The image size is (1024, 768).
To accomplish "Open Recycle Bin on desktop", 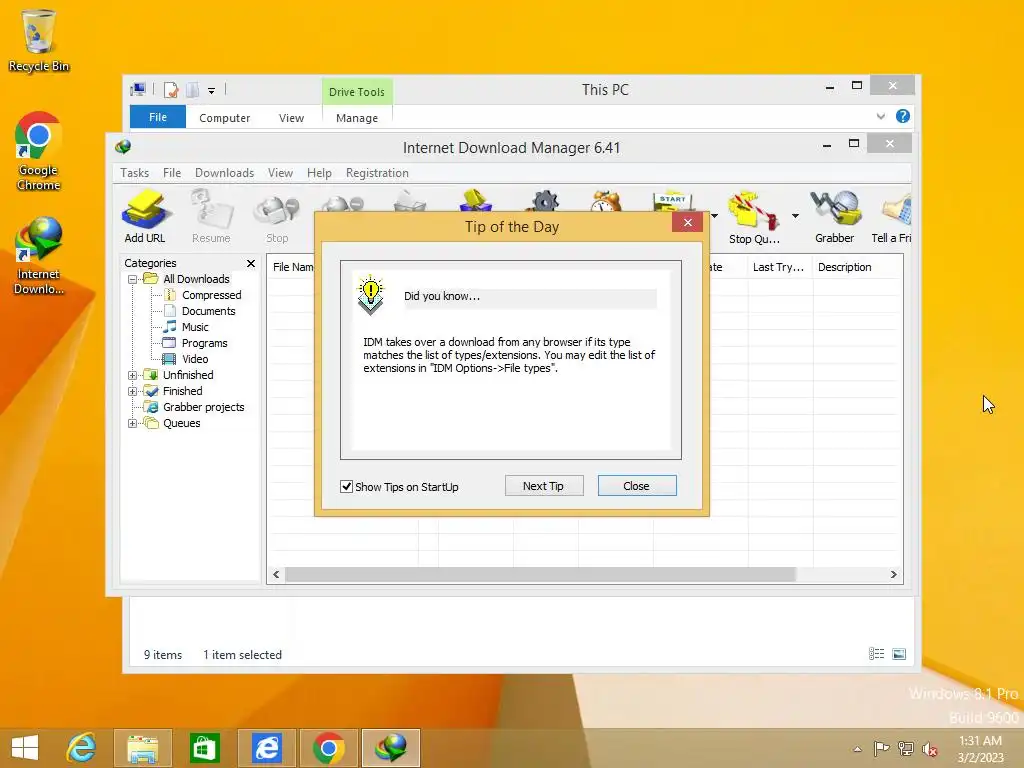I will [39, 40].
